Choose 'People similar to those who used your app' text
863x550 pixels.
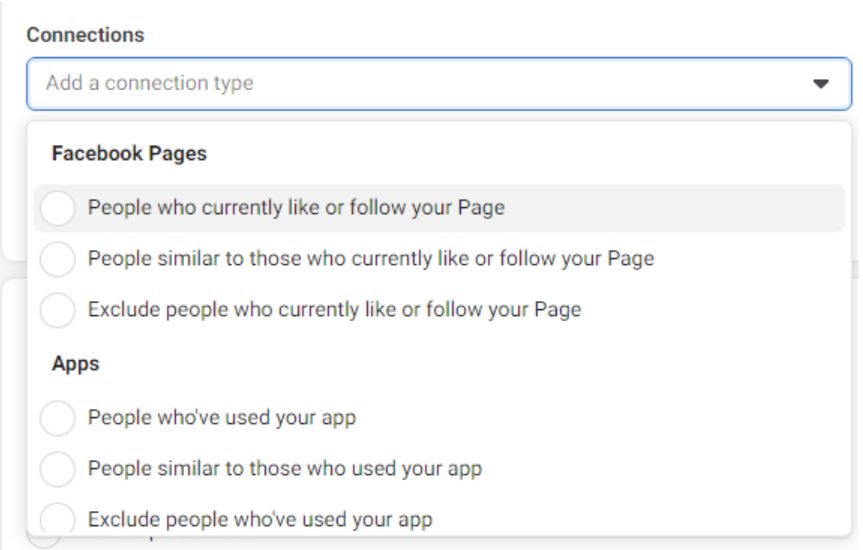(284, 468)
